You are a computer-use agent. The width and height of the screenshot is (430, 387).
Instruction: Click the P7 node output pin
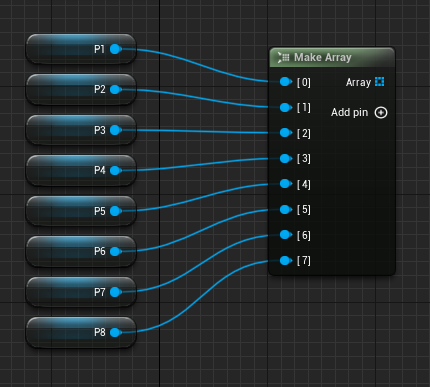pyautogui.click(x=116, y=292)
